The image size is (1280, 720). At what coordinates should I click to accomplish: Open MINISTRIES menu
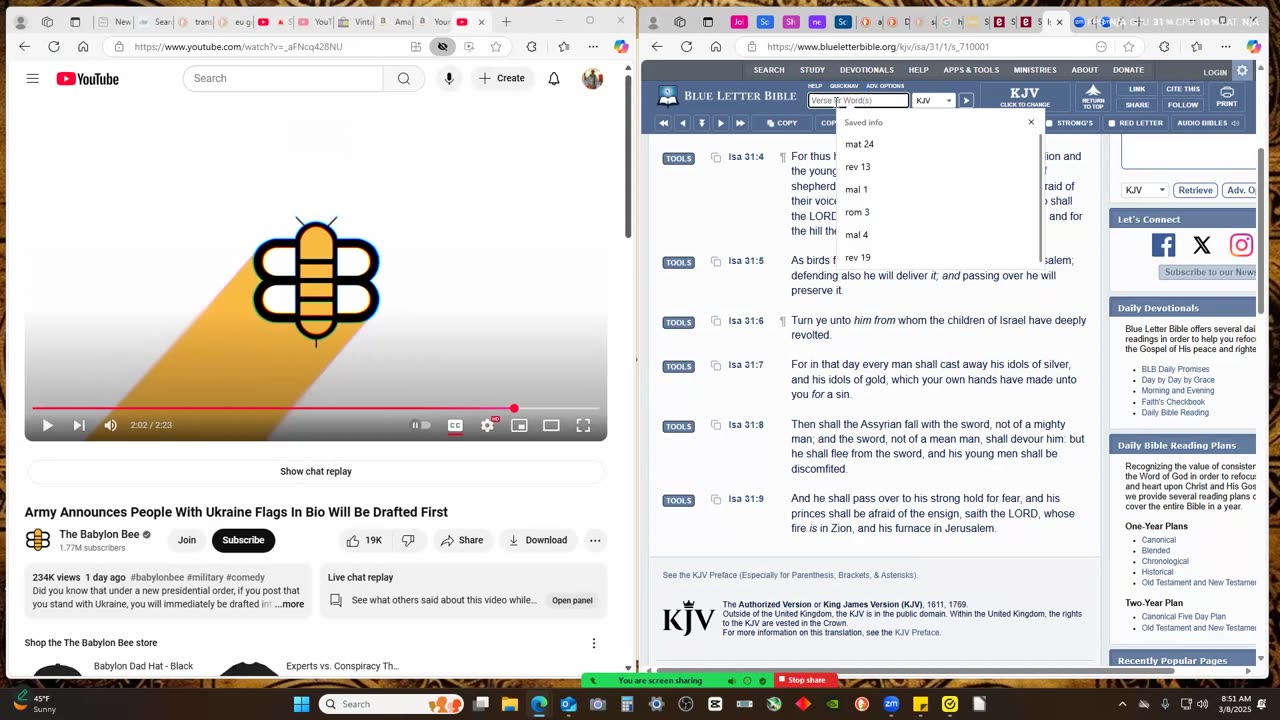point(1035,70)
